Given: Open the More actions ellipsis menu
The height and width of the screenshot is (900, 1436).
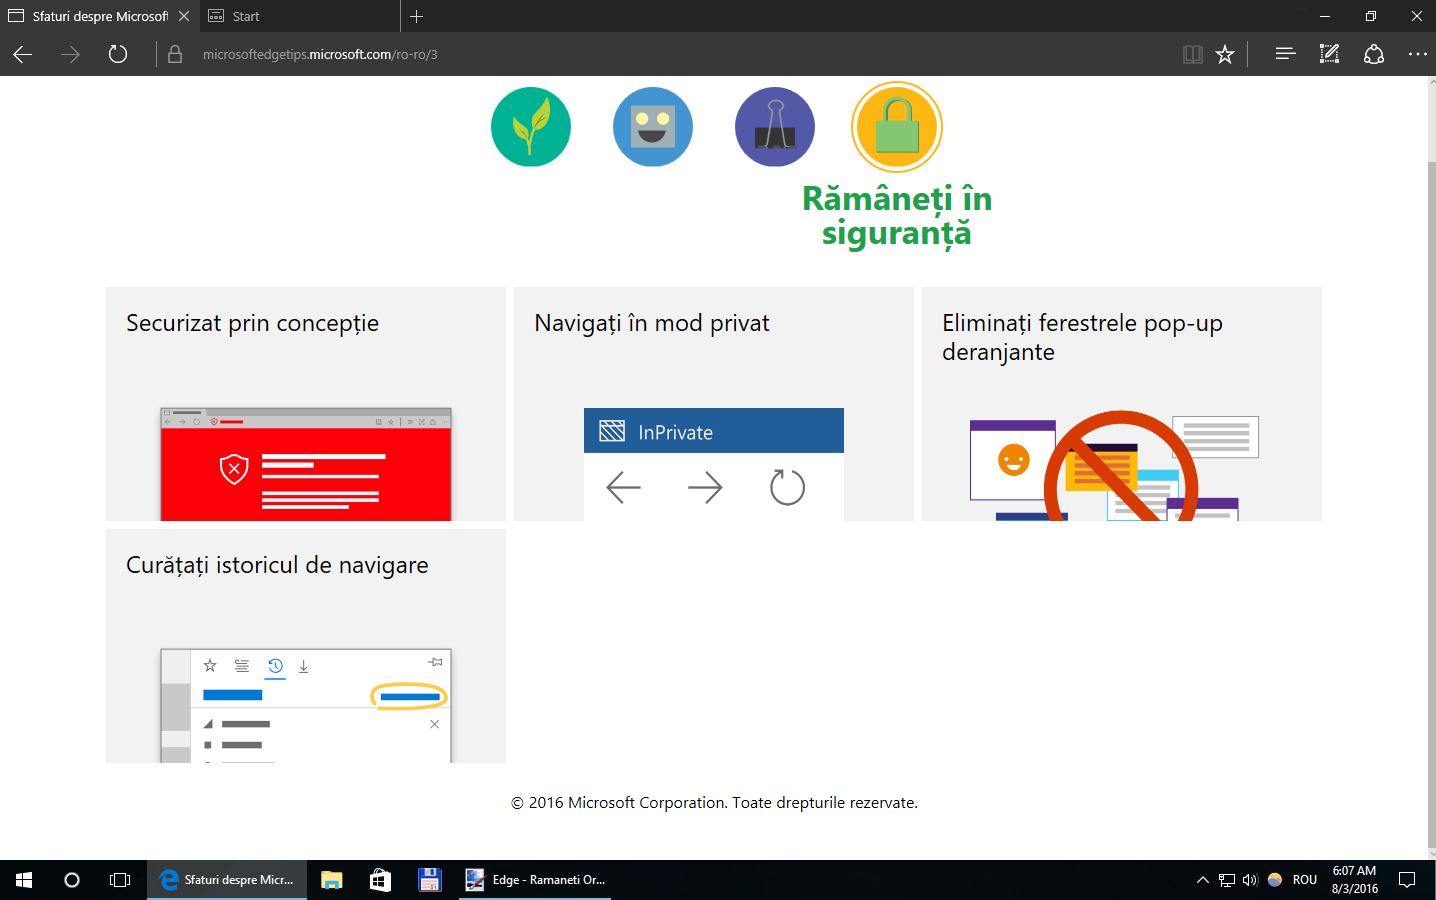Looking at the screenshot, I should 1418,54.
